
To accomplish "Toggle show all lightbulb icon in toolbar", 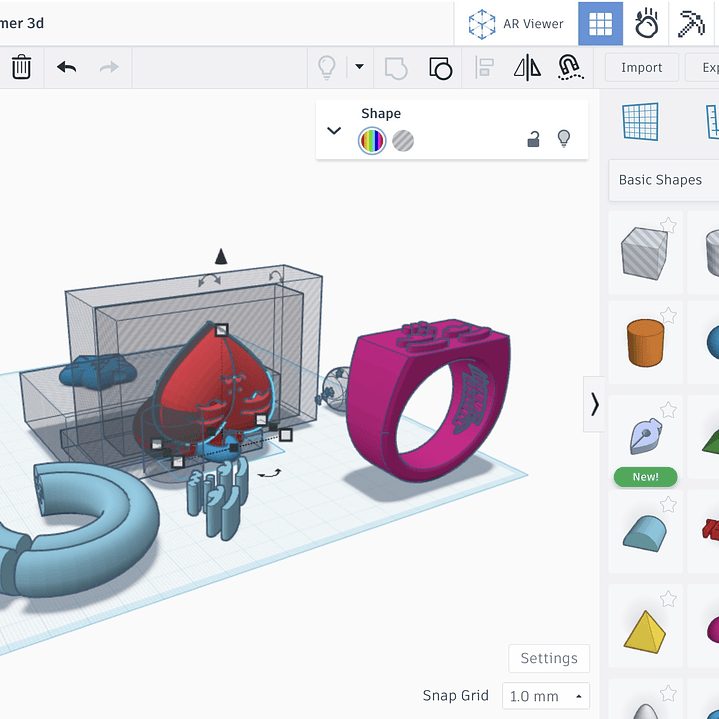I will 326,68.
